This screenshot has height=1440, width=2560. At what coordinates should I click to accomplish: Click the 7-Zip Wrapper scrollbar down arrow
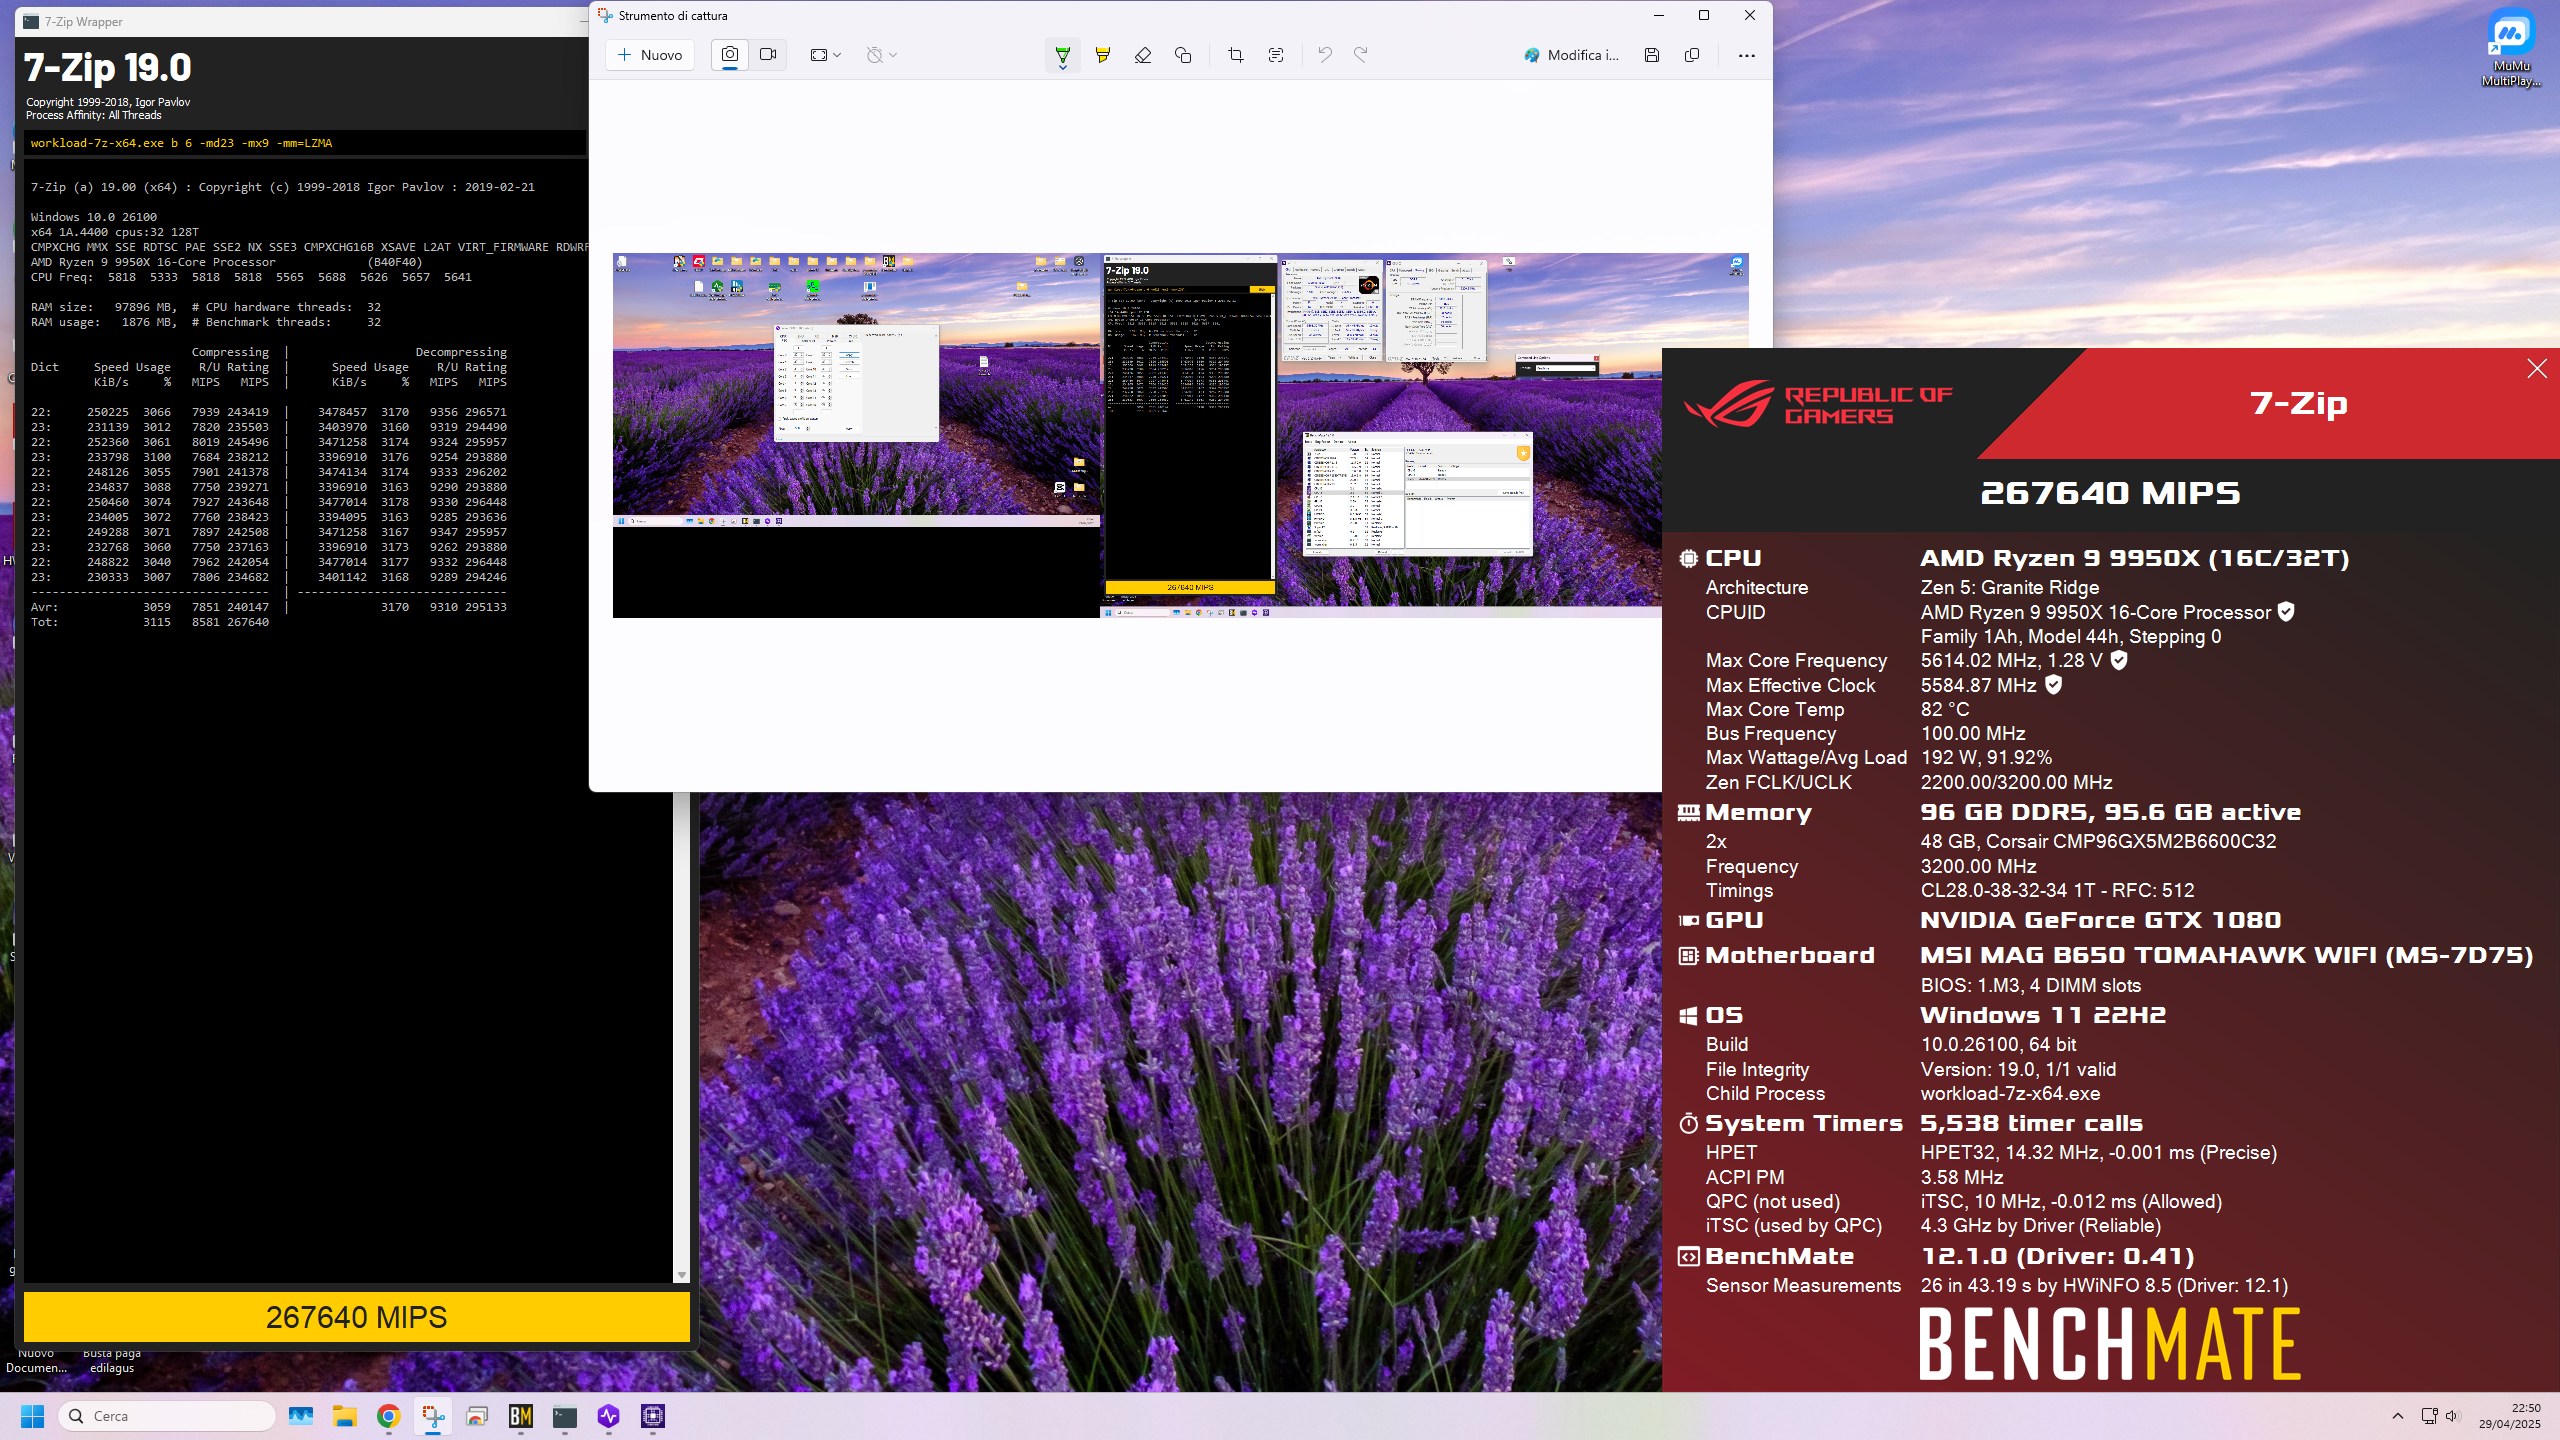(x=682, y=1275)
